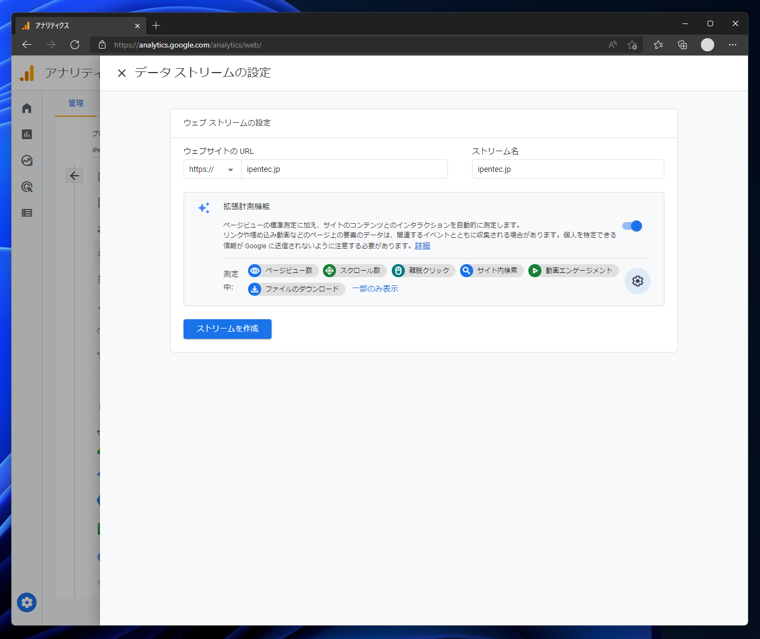Click the Google Analytics logo

[27, 73]
